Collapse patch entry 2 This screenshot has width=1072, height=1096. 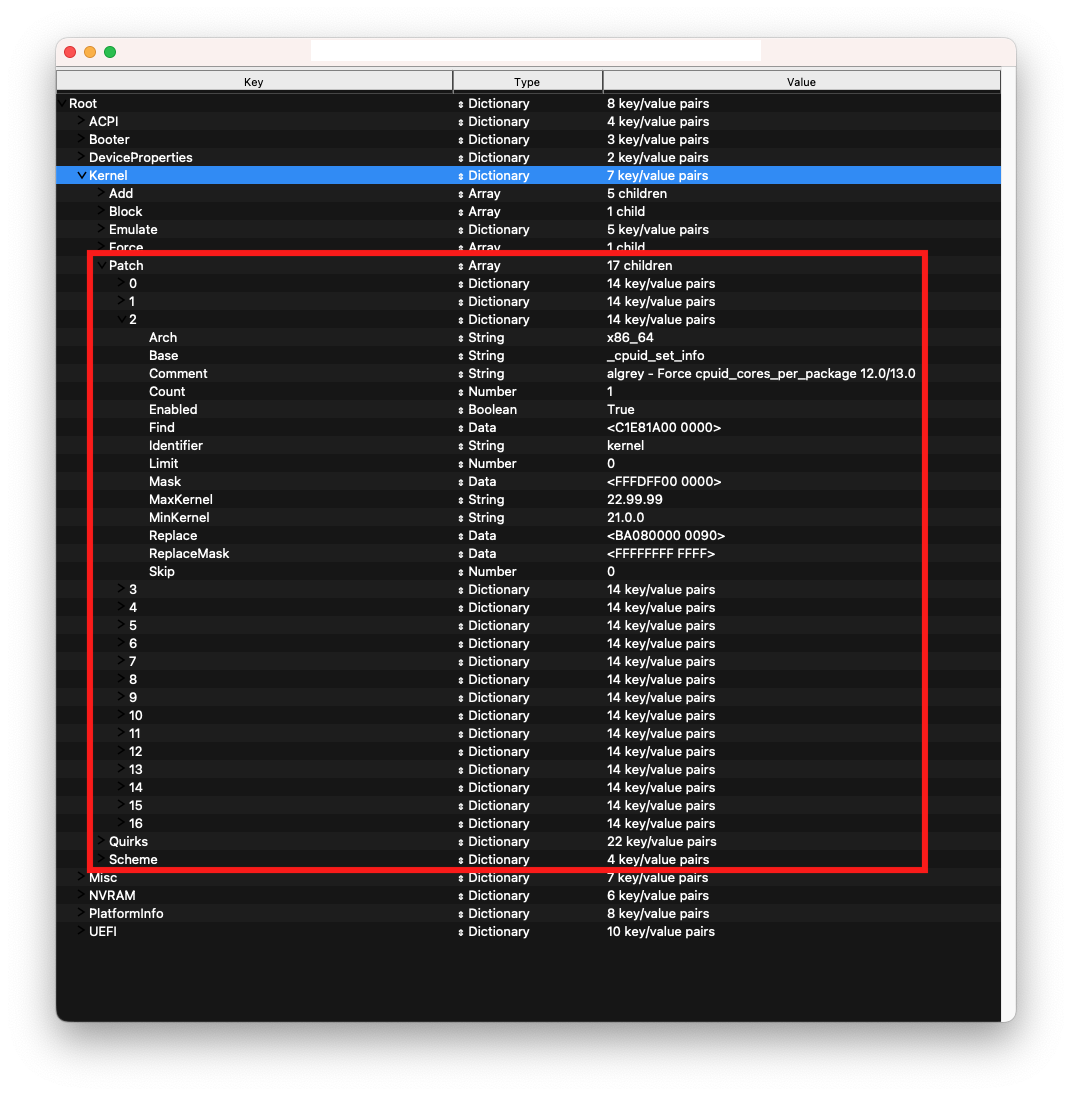point(121,319)
